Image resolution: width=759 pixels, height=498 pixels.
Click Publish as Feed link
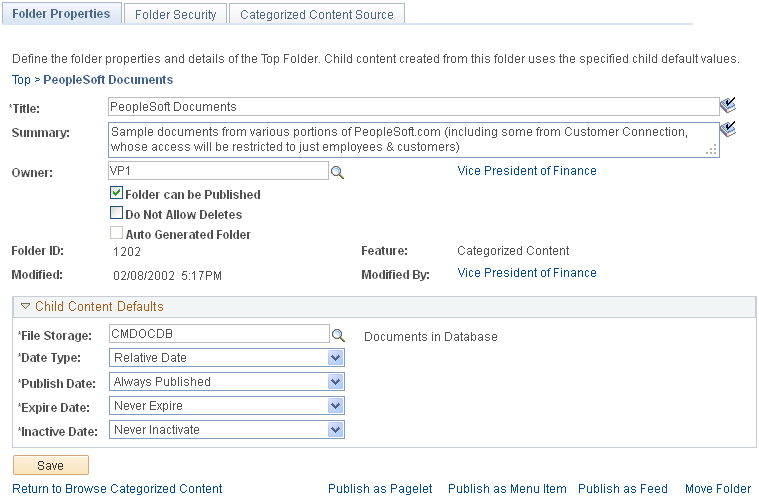pos(622,489)
